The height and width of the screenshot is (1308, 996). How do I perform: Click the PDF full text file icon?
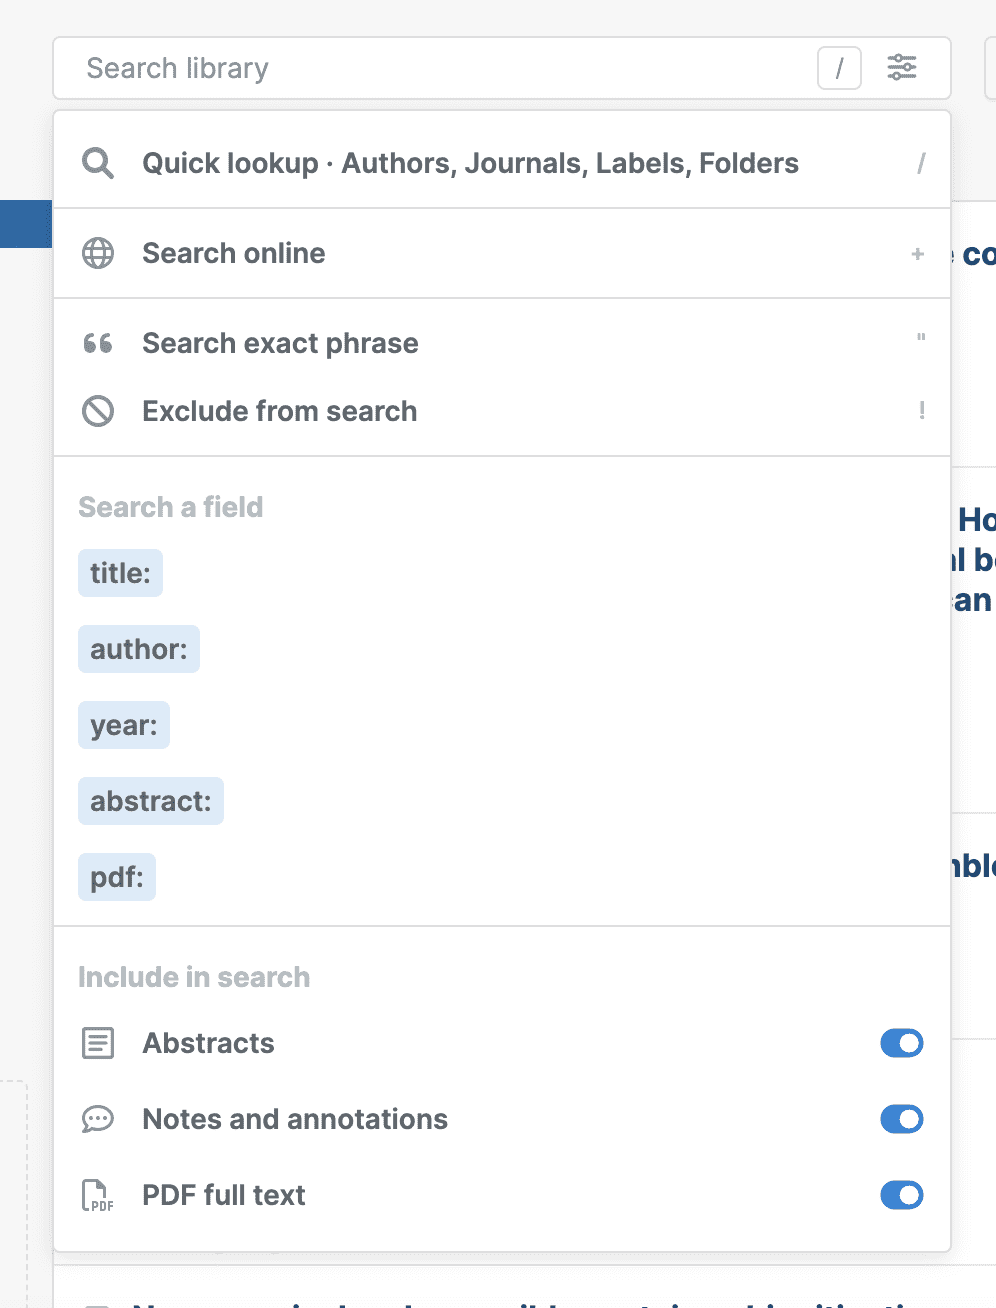pyautogui.click(x=98, y=1195)
